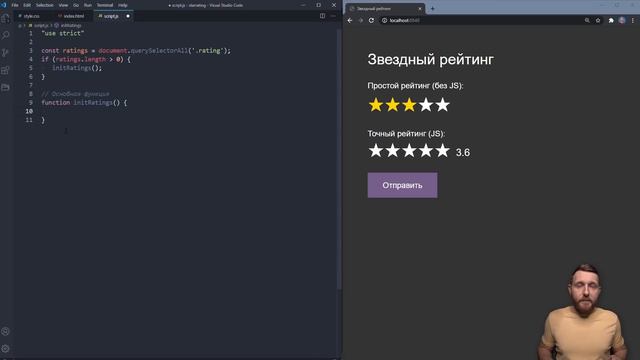Select first star of Простой рейтинг
Image resolution: width=640 pixels, height=360 pixels.
376,105
